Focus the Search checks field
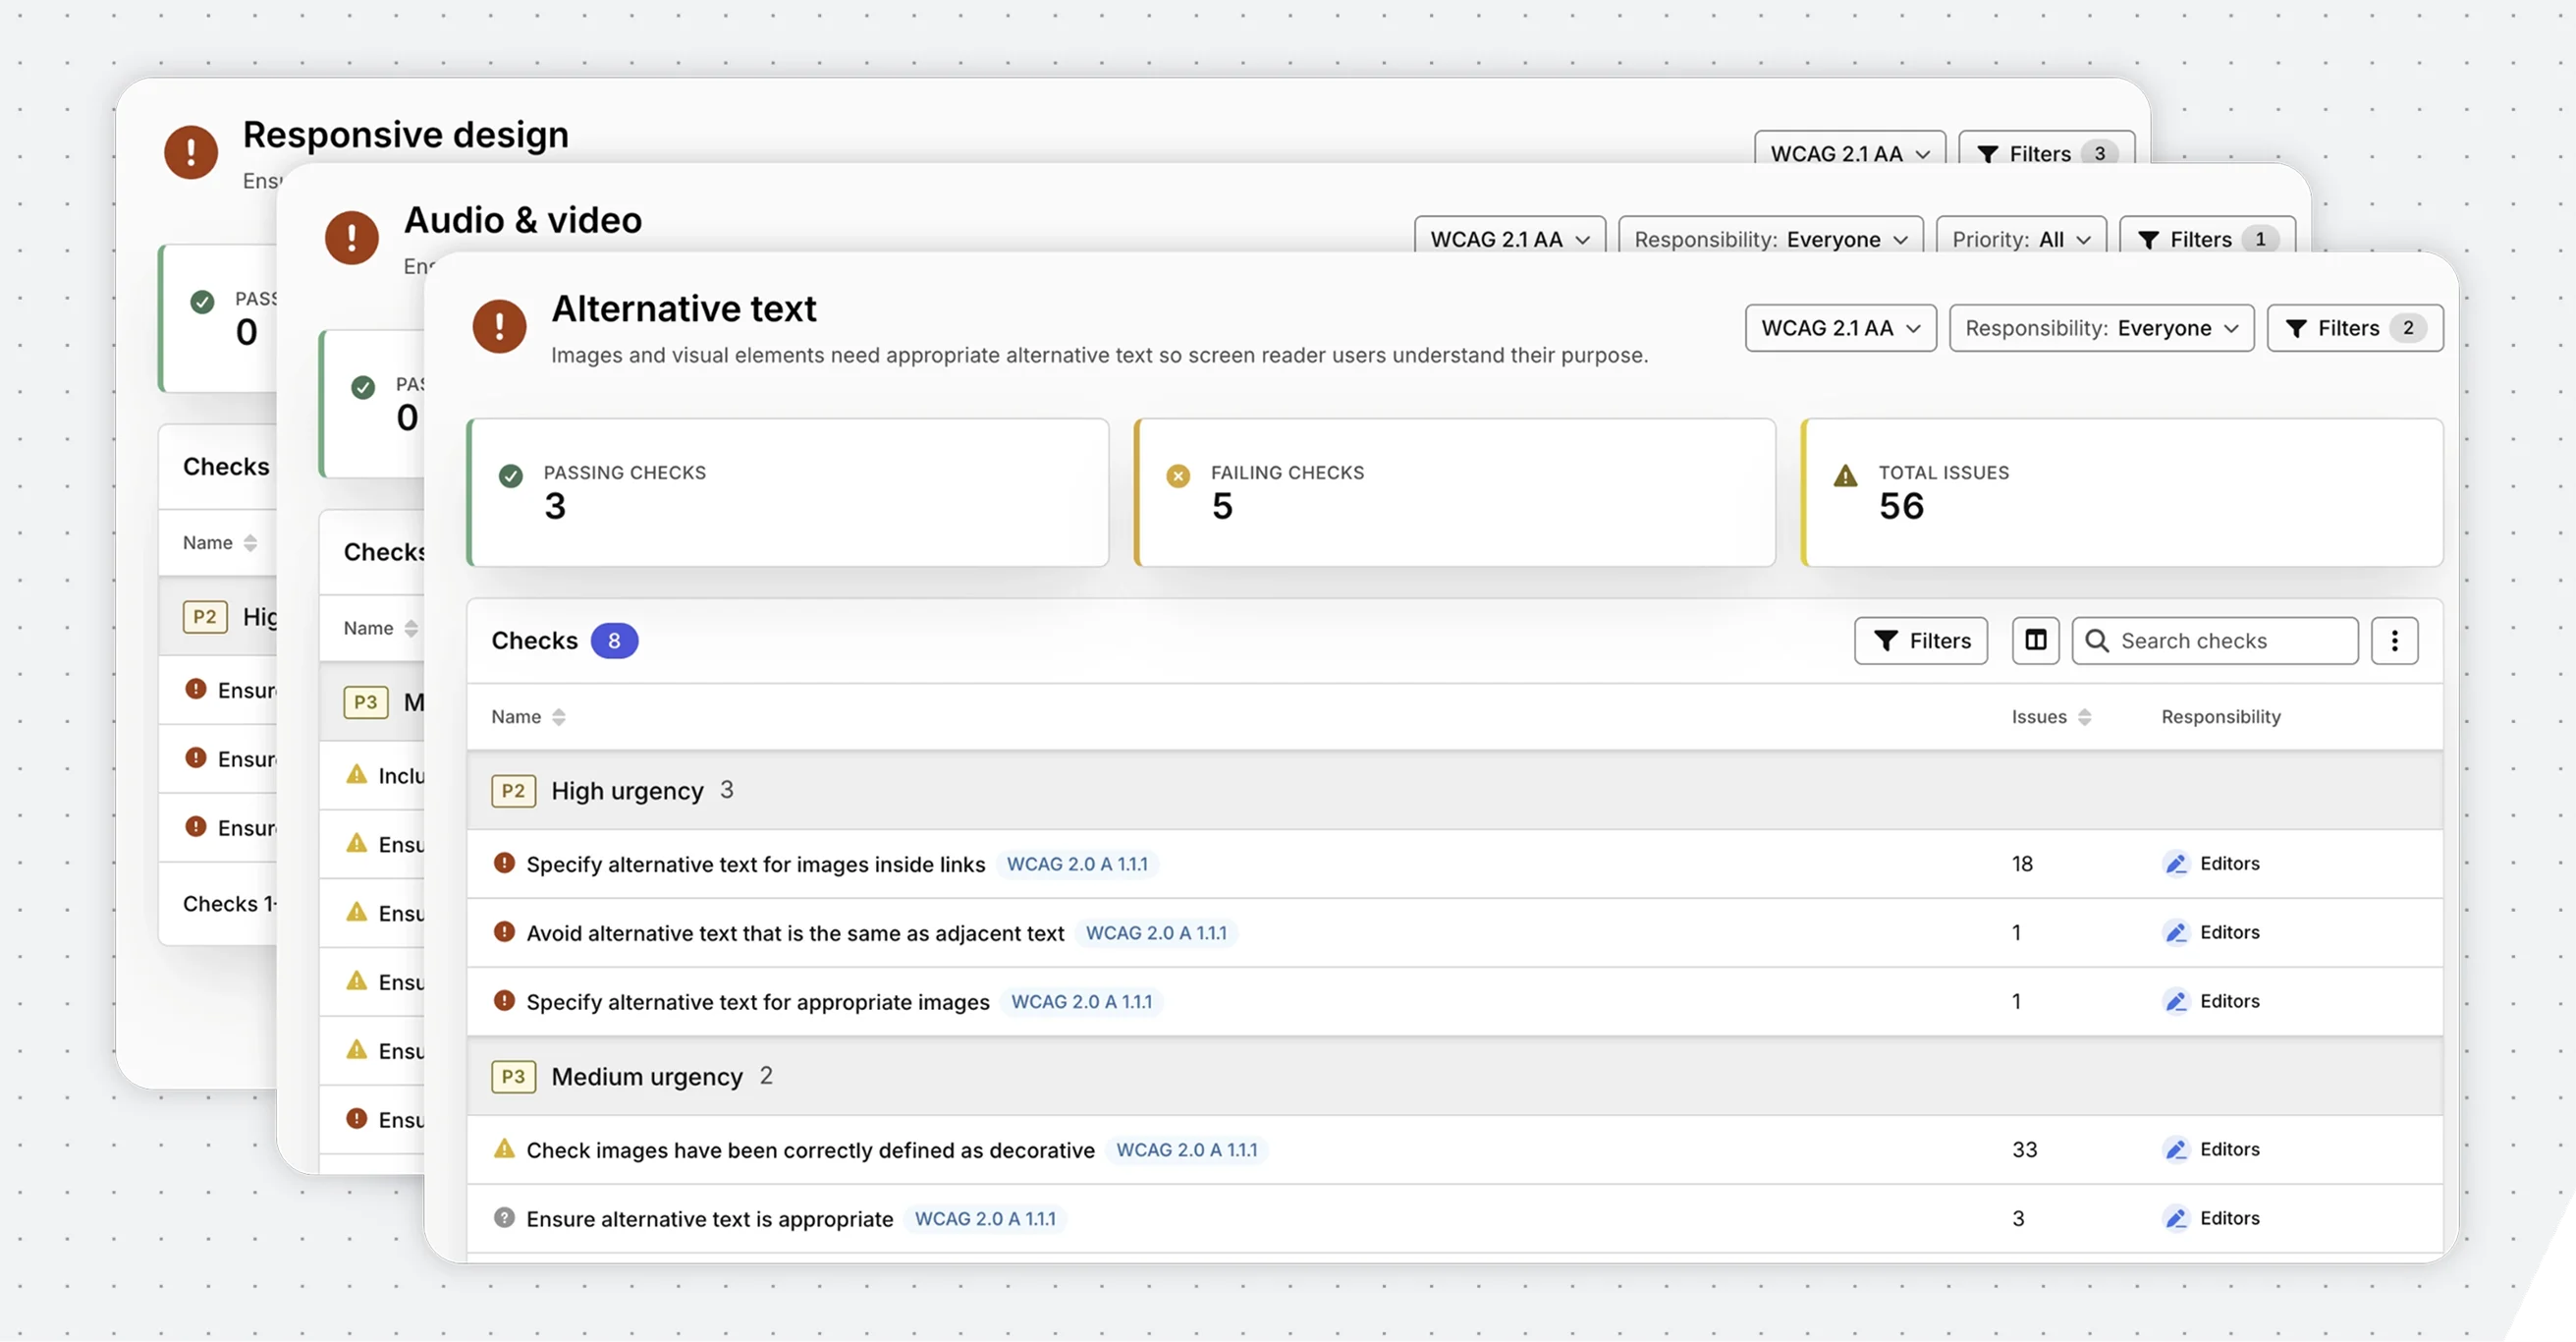This screenshot has height=1342, width=2576. coord(2214,640)
